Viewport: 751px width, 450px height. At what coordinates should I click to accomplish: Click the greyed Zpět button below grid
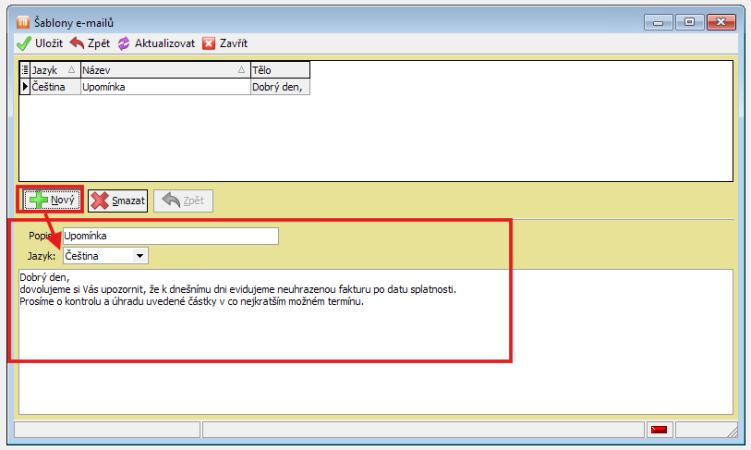click(185, 200)
